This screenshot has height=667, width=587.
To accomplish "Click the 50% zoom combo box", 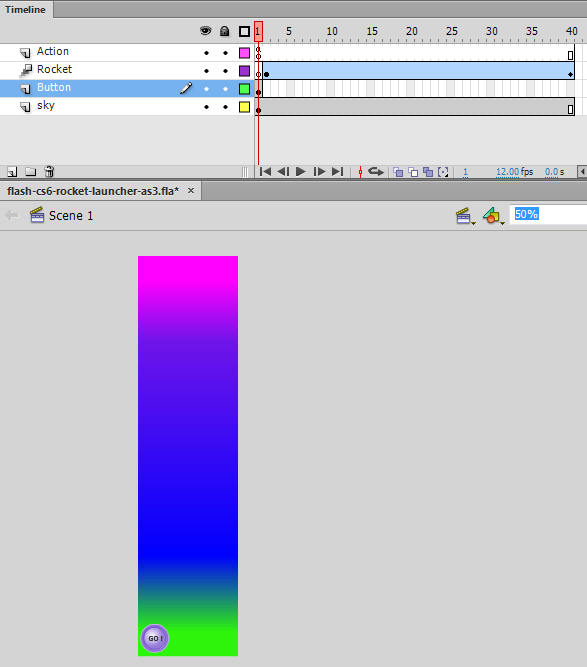I will point(548,214).
